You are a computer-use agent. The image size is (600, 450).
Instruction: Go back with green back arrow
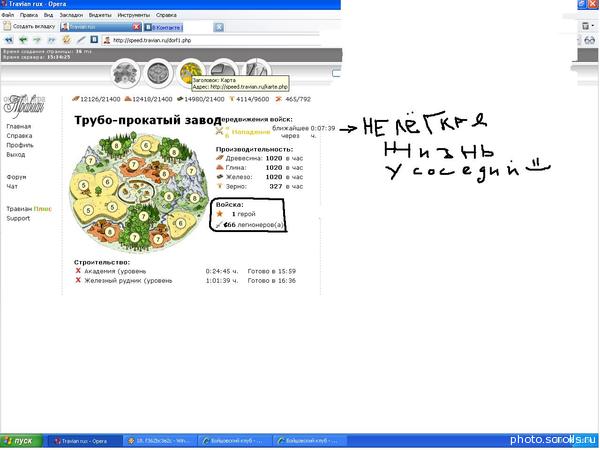click(23, 40)
